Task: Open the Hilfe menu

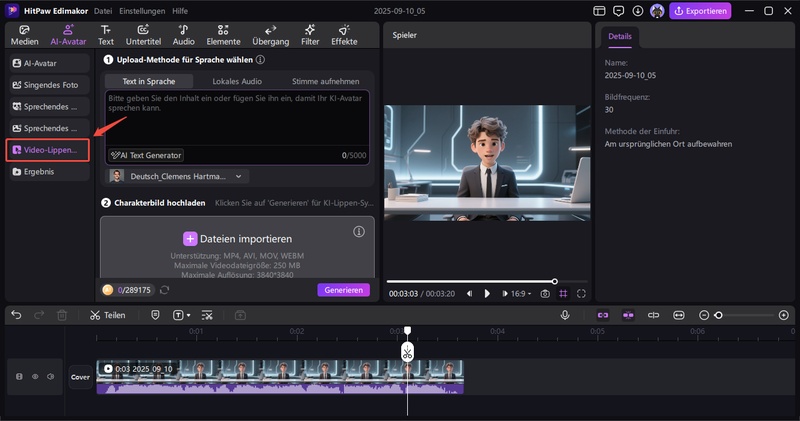Action: click(180, 11)
